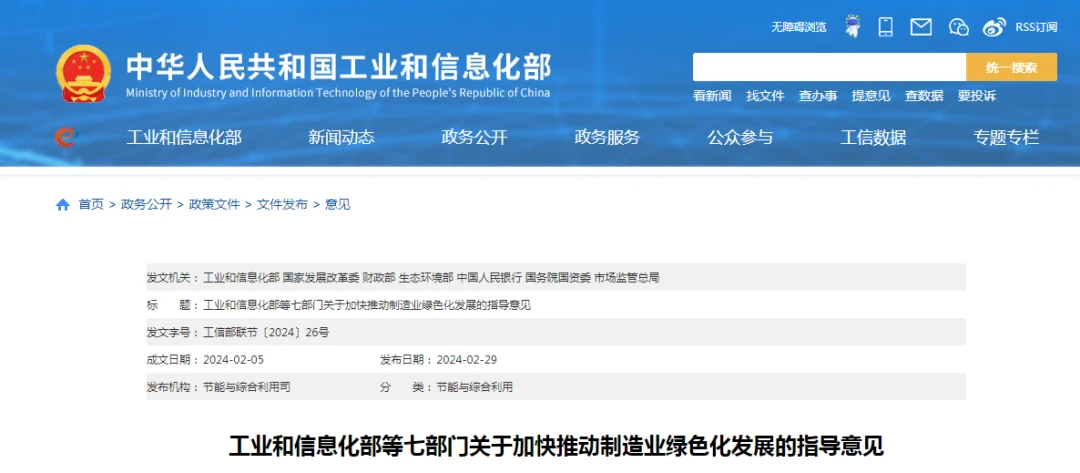Select the 找文件 quick search link

tap(765, 96)
